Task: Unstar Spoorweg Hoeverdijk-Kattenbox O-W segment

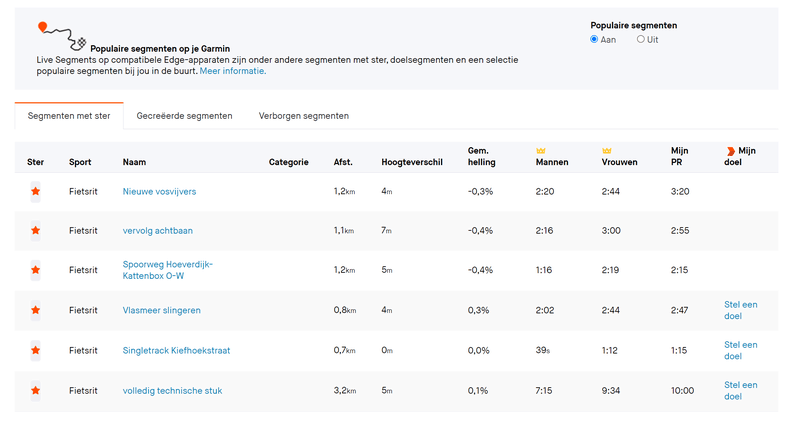Action: coord(36,270)
